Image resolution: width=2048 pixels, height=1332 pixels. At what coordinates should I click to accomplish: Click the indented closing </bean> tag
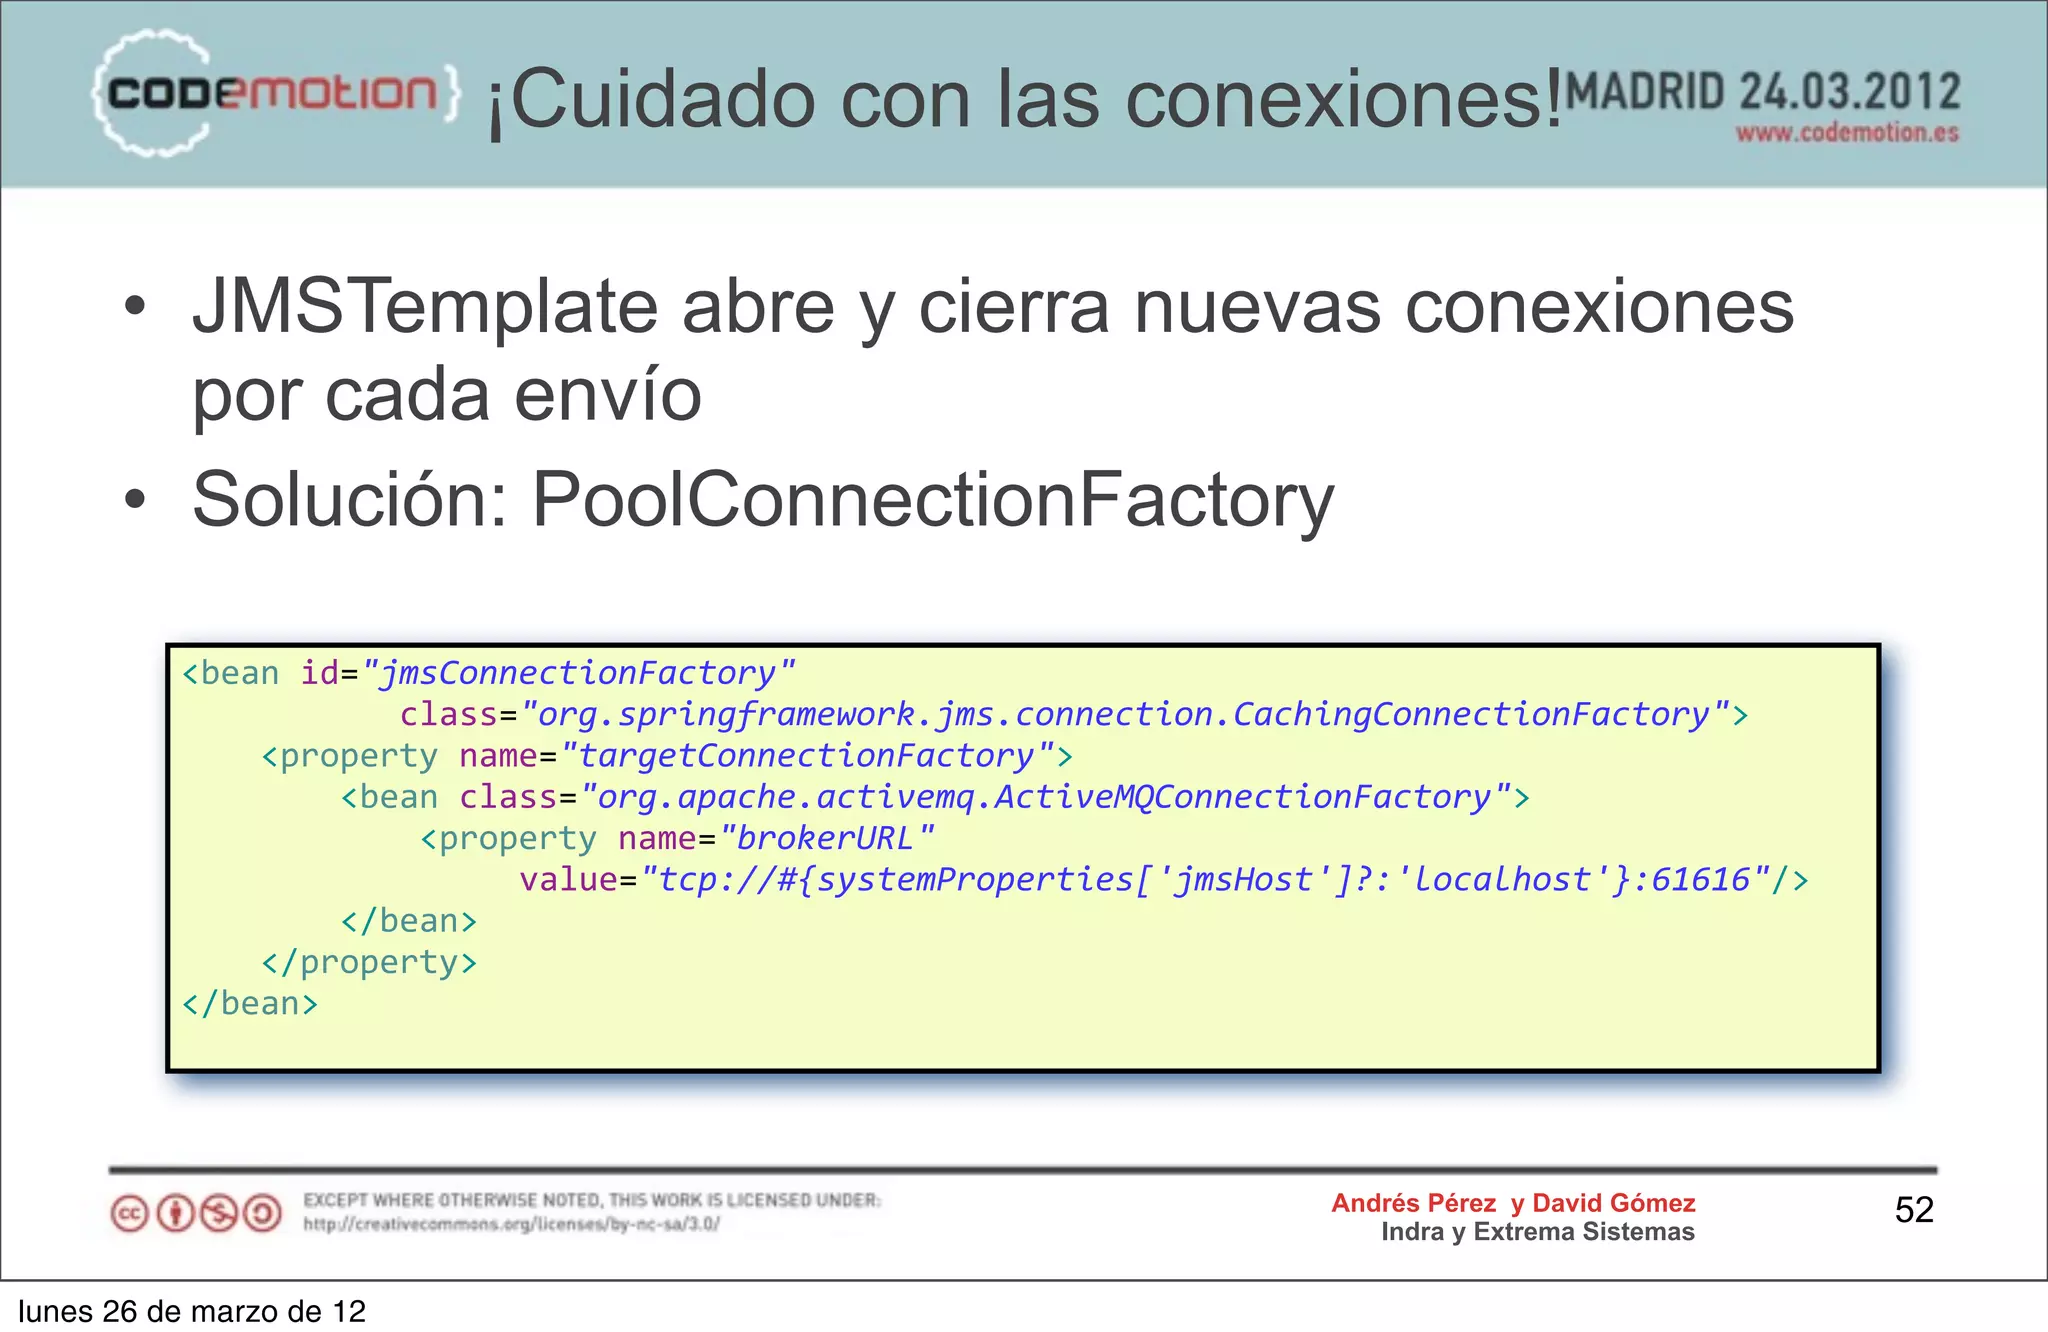[x=409, y=921]
